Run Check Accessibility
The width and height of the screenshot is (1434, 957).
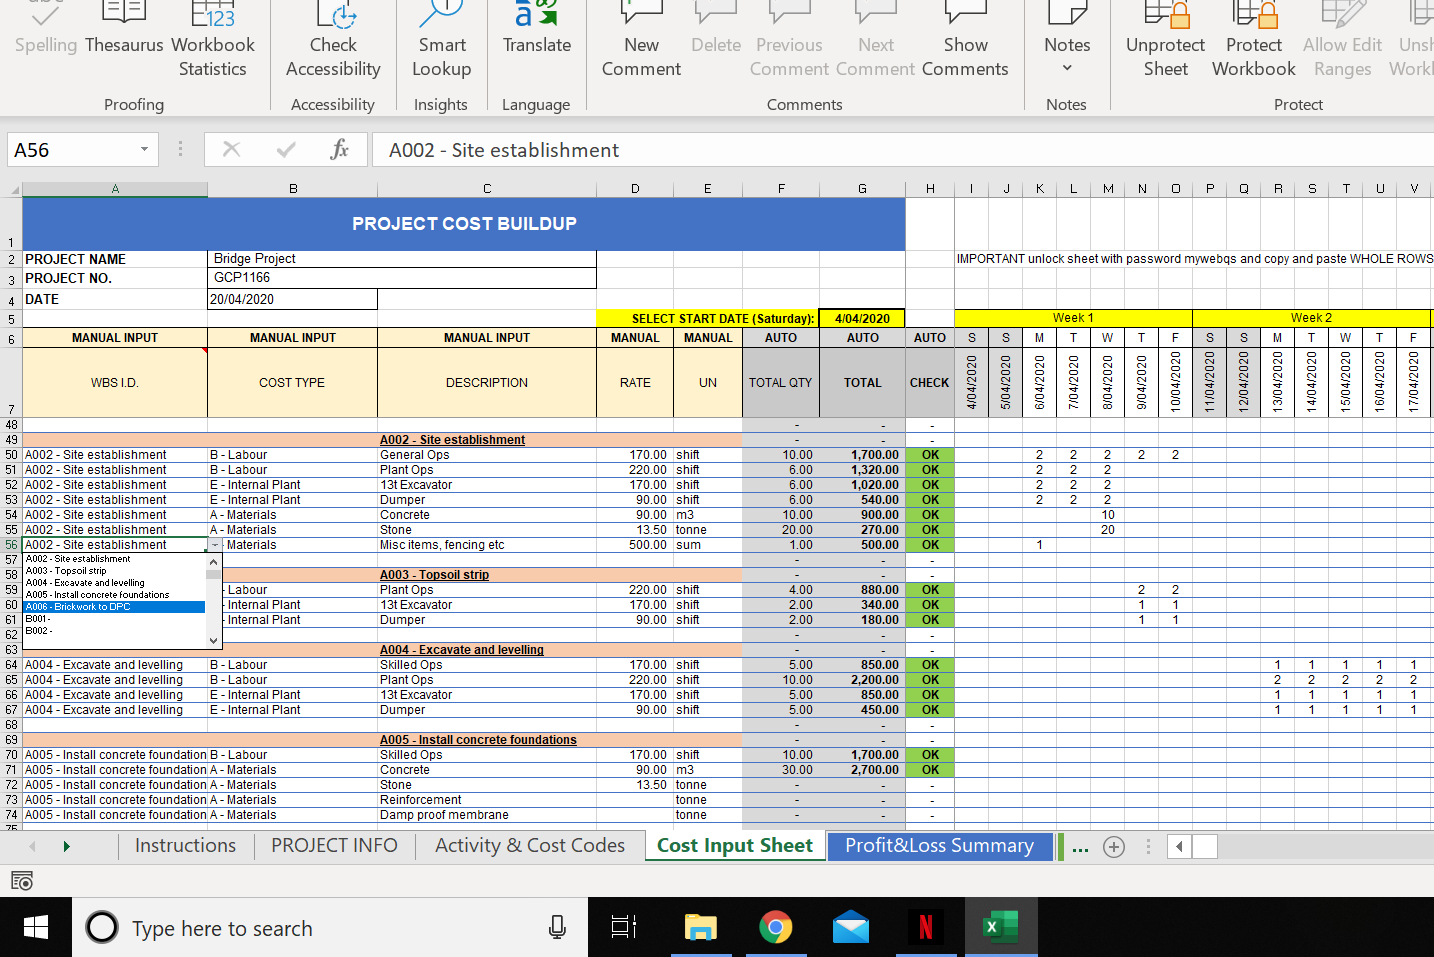pos(332,40)
